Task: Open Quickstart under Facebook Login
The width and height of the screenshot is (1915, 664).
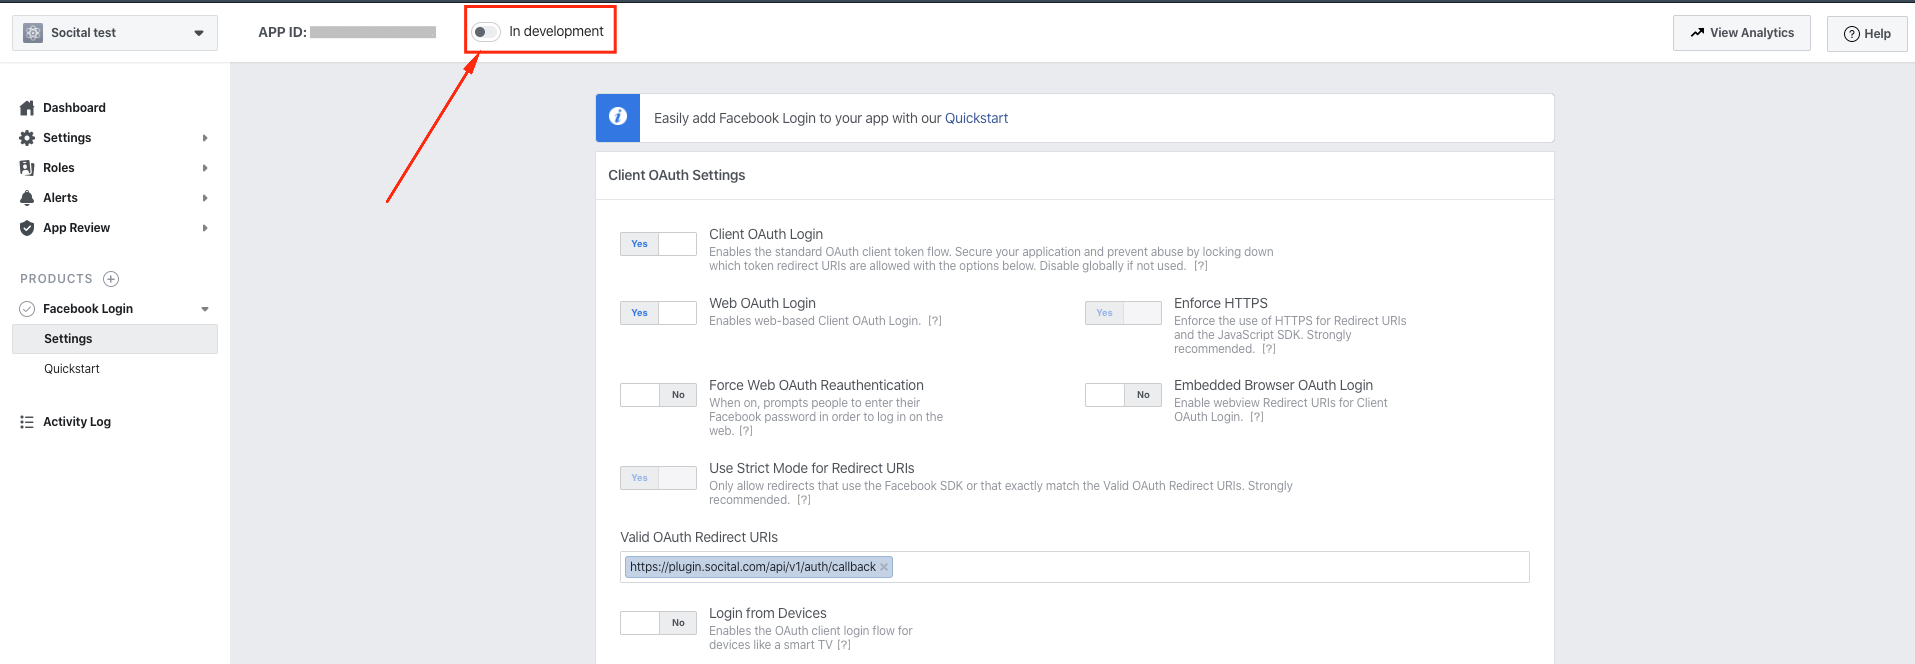Action: click(x=72, y=369)
